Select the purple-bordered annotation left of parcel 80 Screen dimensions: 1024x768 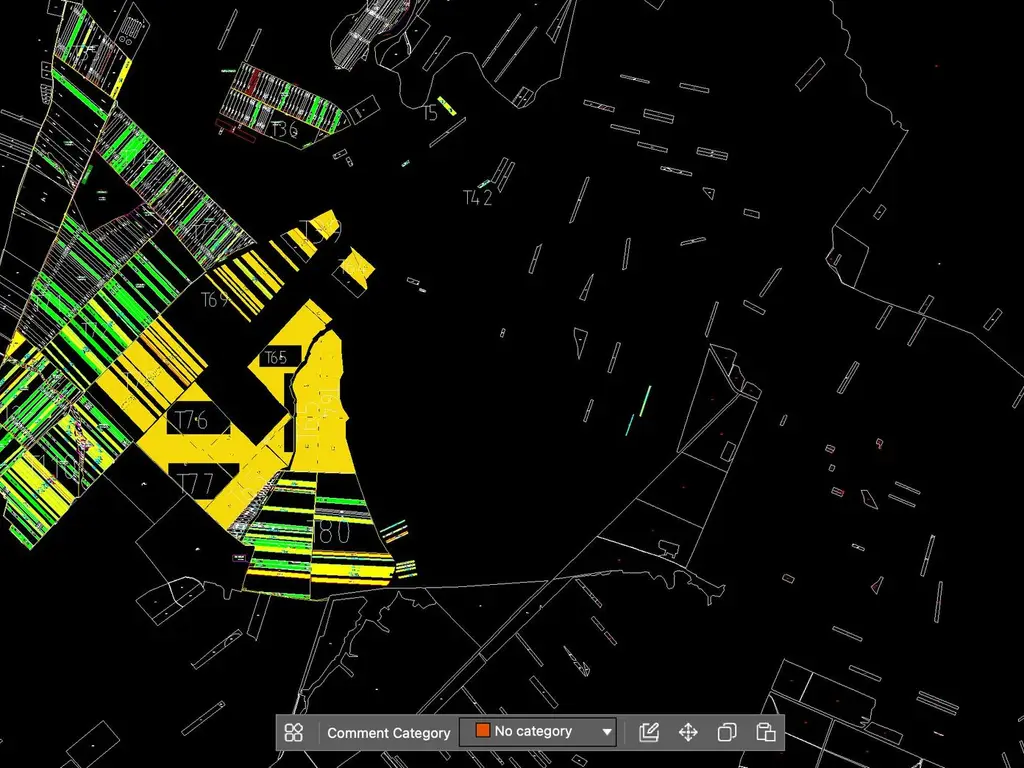239,558
